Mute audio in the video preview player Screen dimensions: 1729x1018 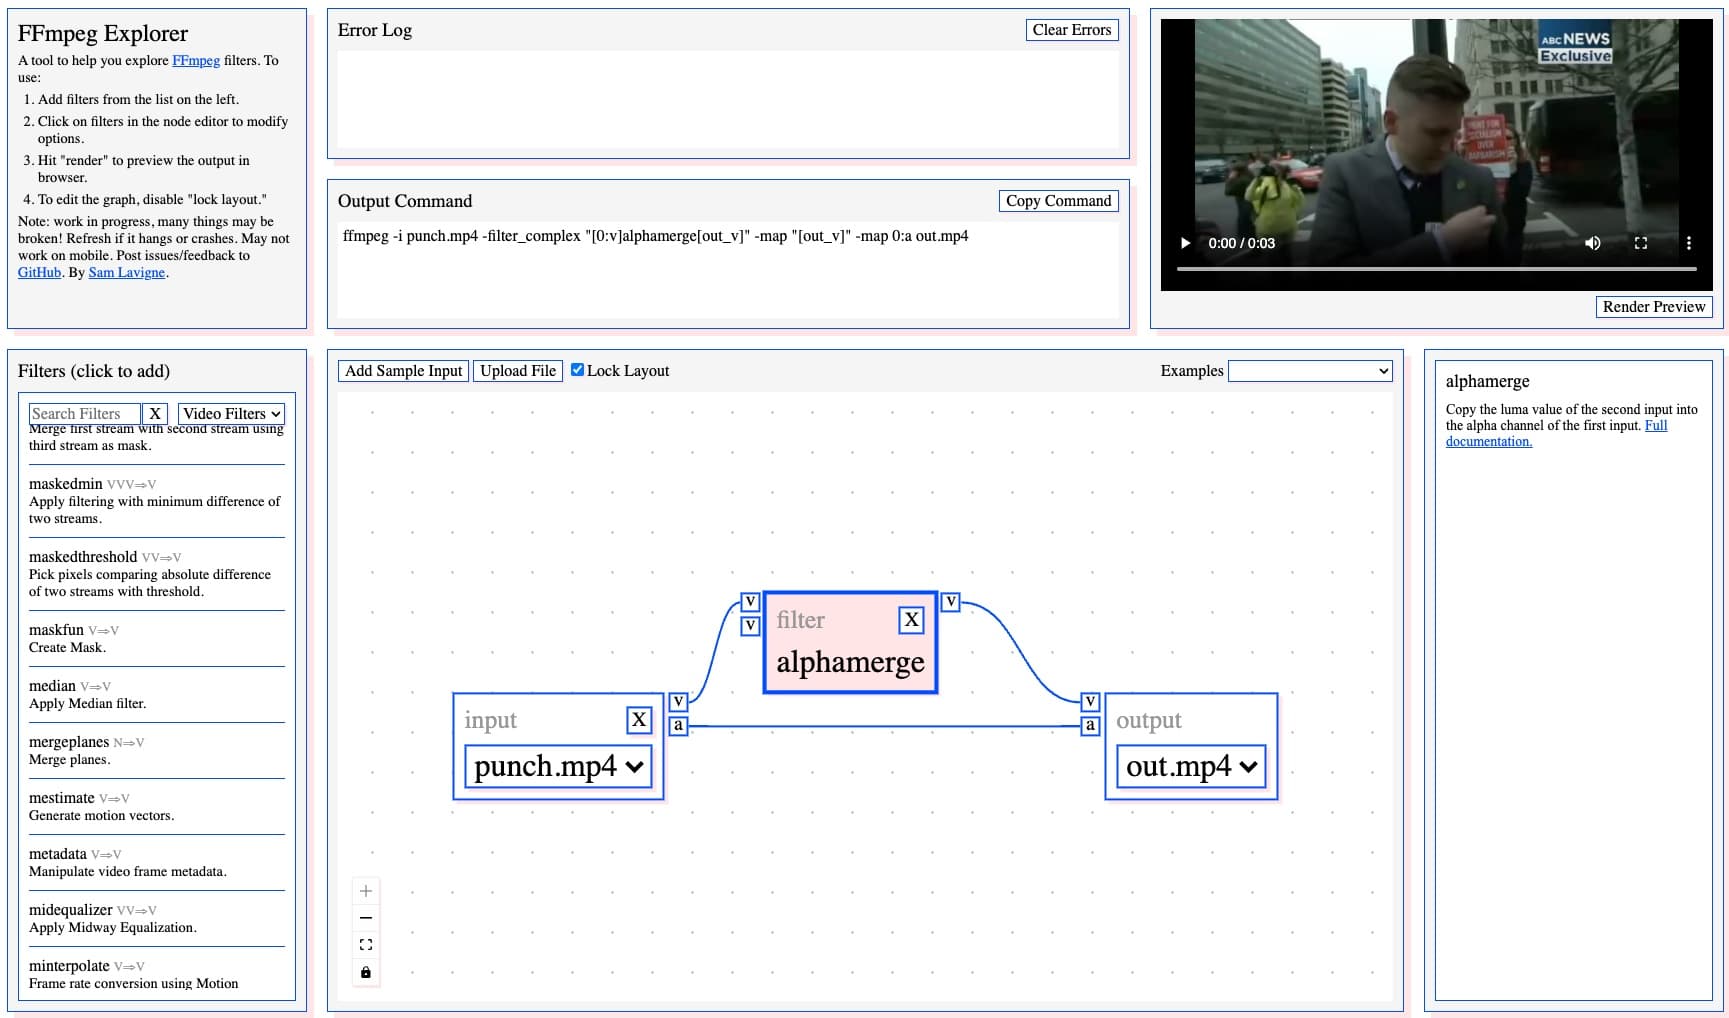point(1593,243)
